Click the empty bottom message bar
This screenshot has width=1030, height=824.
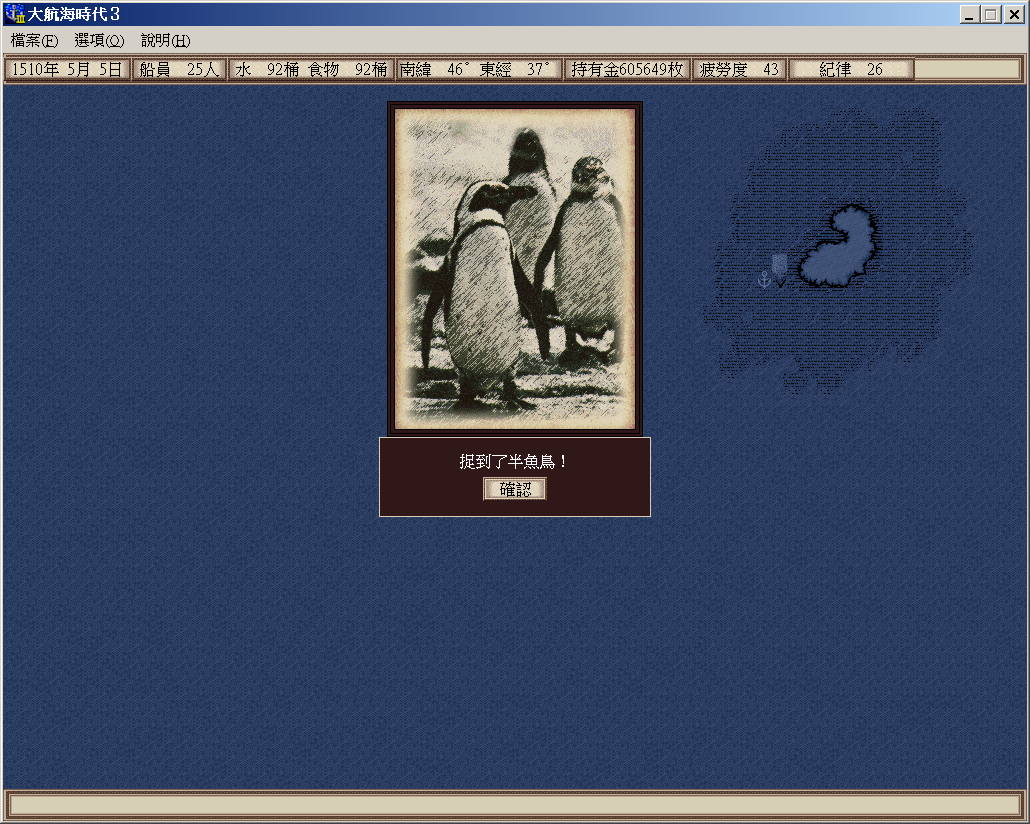[515, 805]
